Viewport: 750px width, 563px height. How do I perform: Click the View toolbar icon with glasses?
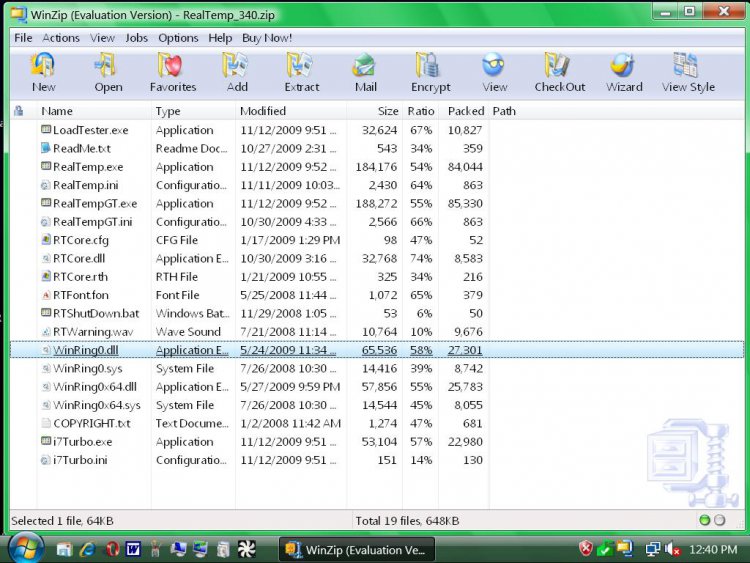pos(493,65)
